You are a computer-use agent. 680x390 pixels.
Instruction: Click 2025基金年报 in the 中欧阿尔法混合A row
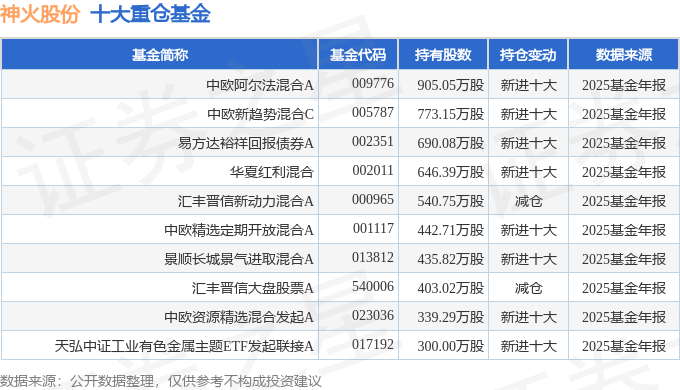click(x=624, y=85)
